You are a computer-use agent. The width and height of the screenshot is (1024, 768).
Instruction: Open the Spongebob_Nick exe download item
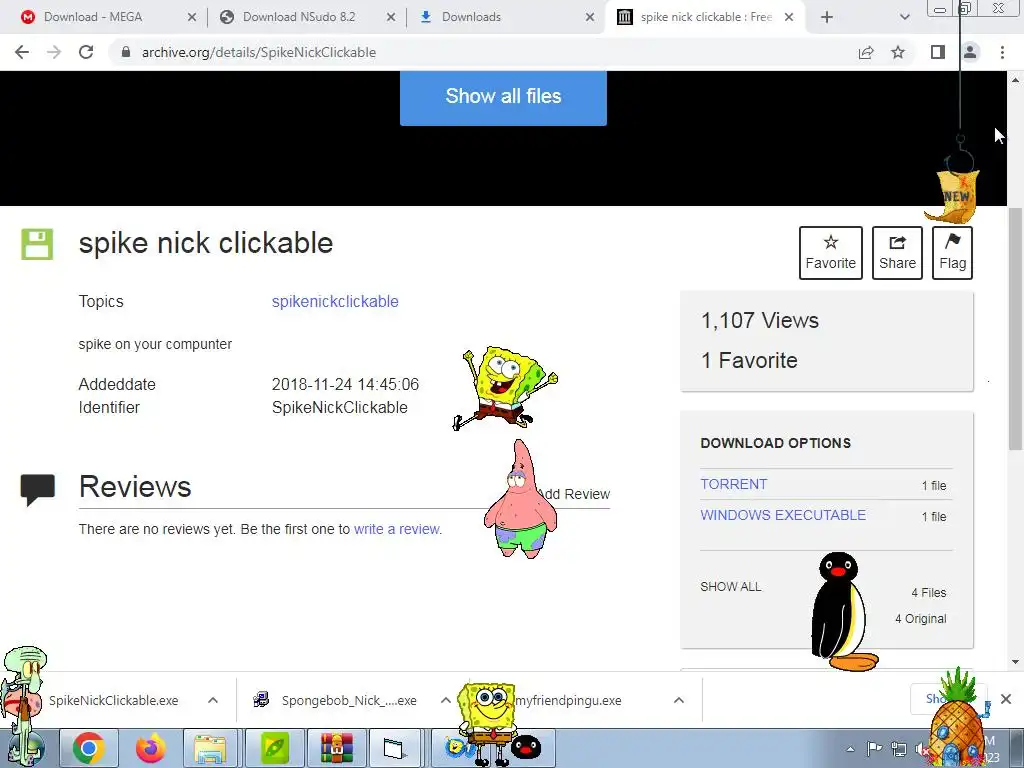click(349, 700)
